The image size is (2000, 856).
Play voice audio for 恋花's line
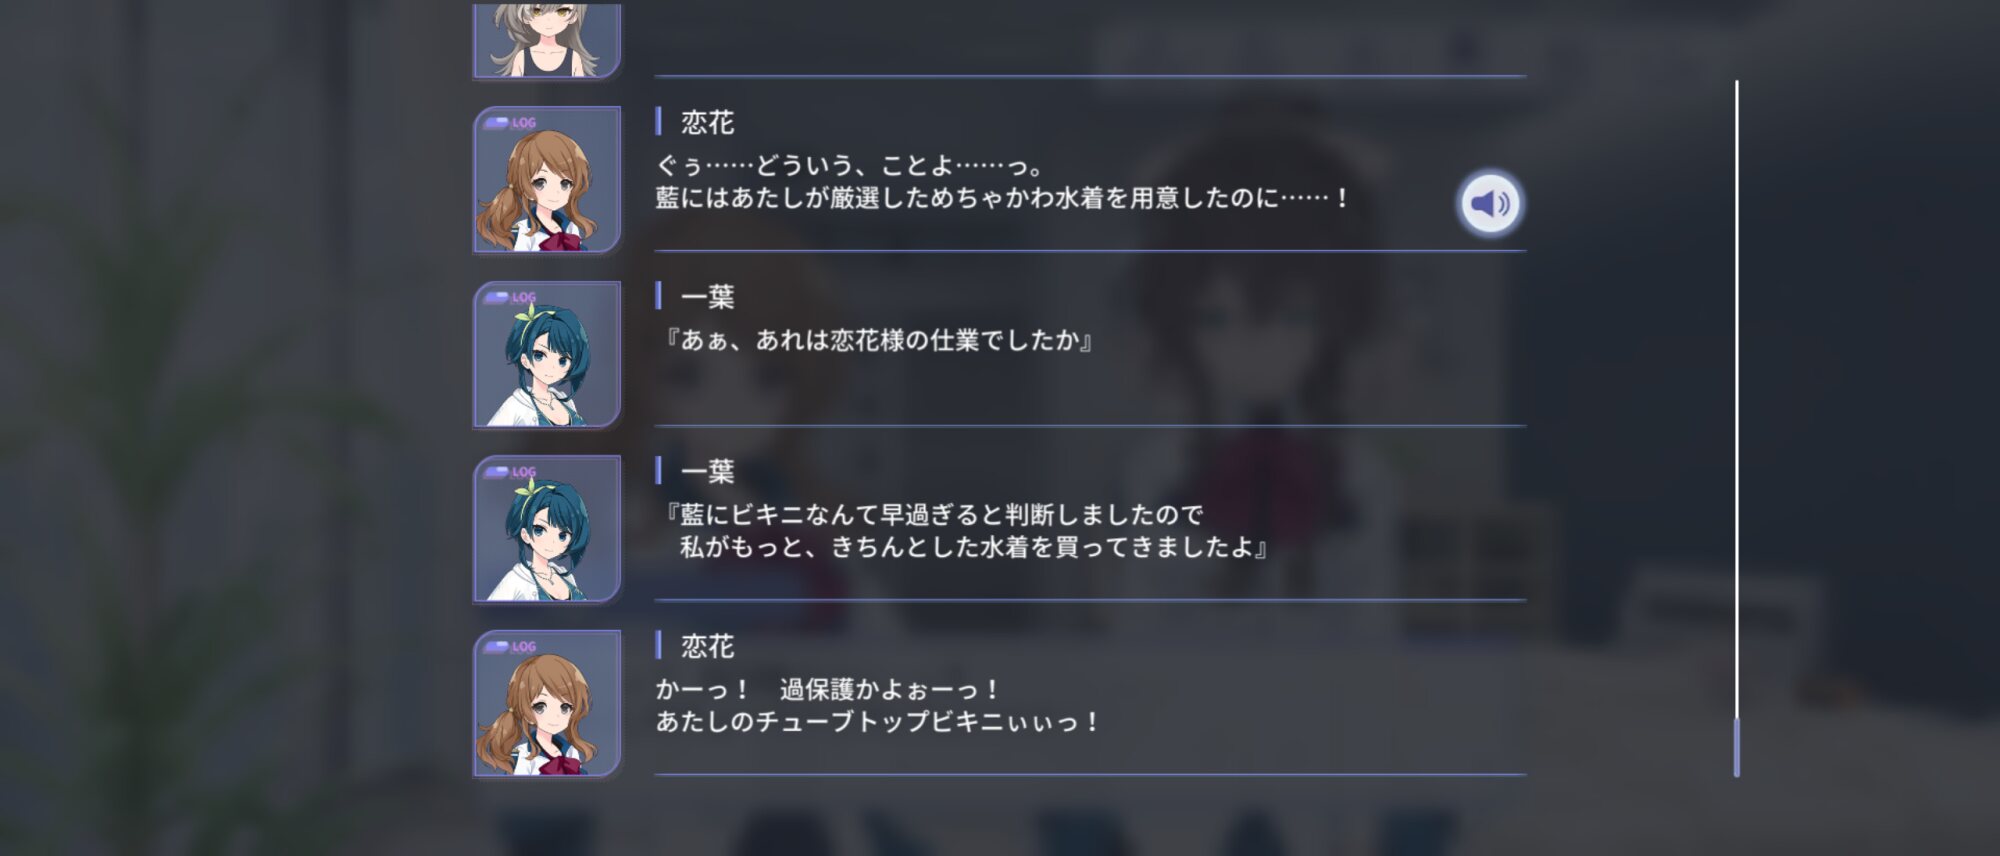1490,203
